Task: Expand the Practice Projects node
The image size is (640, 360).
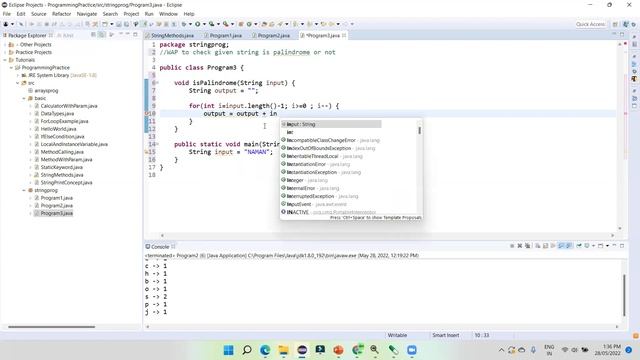Action: [x=5, y=52]
